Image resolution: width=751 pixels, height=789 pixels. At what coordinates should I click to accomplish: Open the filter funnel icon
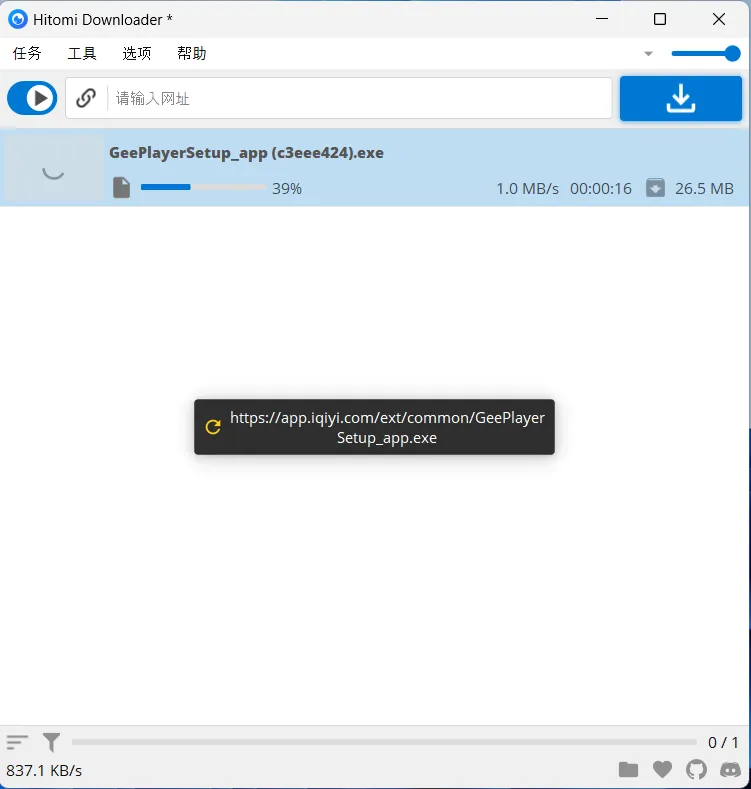pyautogui.click(x=51, y=742)
